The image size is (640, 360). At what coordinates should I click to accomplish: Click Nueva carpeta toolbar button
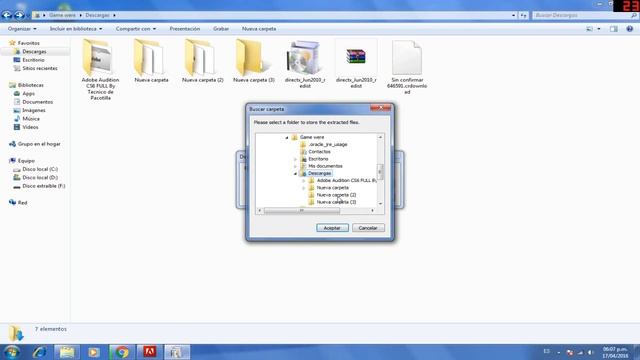[259, 29]
